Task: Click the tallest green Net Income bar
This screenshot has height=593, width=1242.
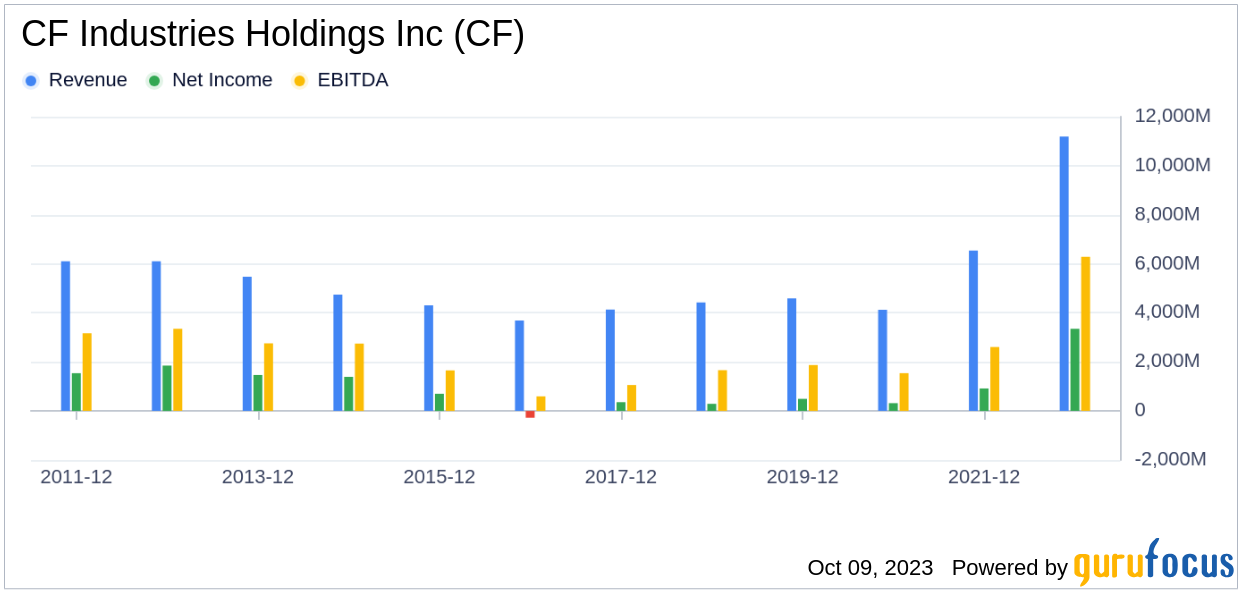Action: tap(1075, 370)
